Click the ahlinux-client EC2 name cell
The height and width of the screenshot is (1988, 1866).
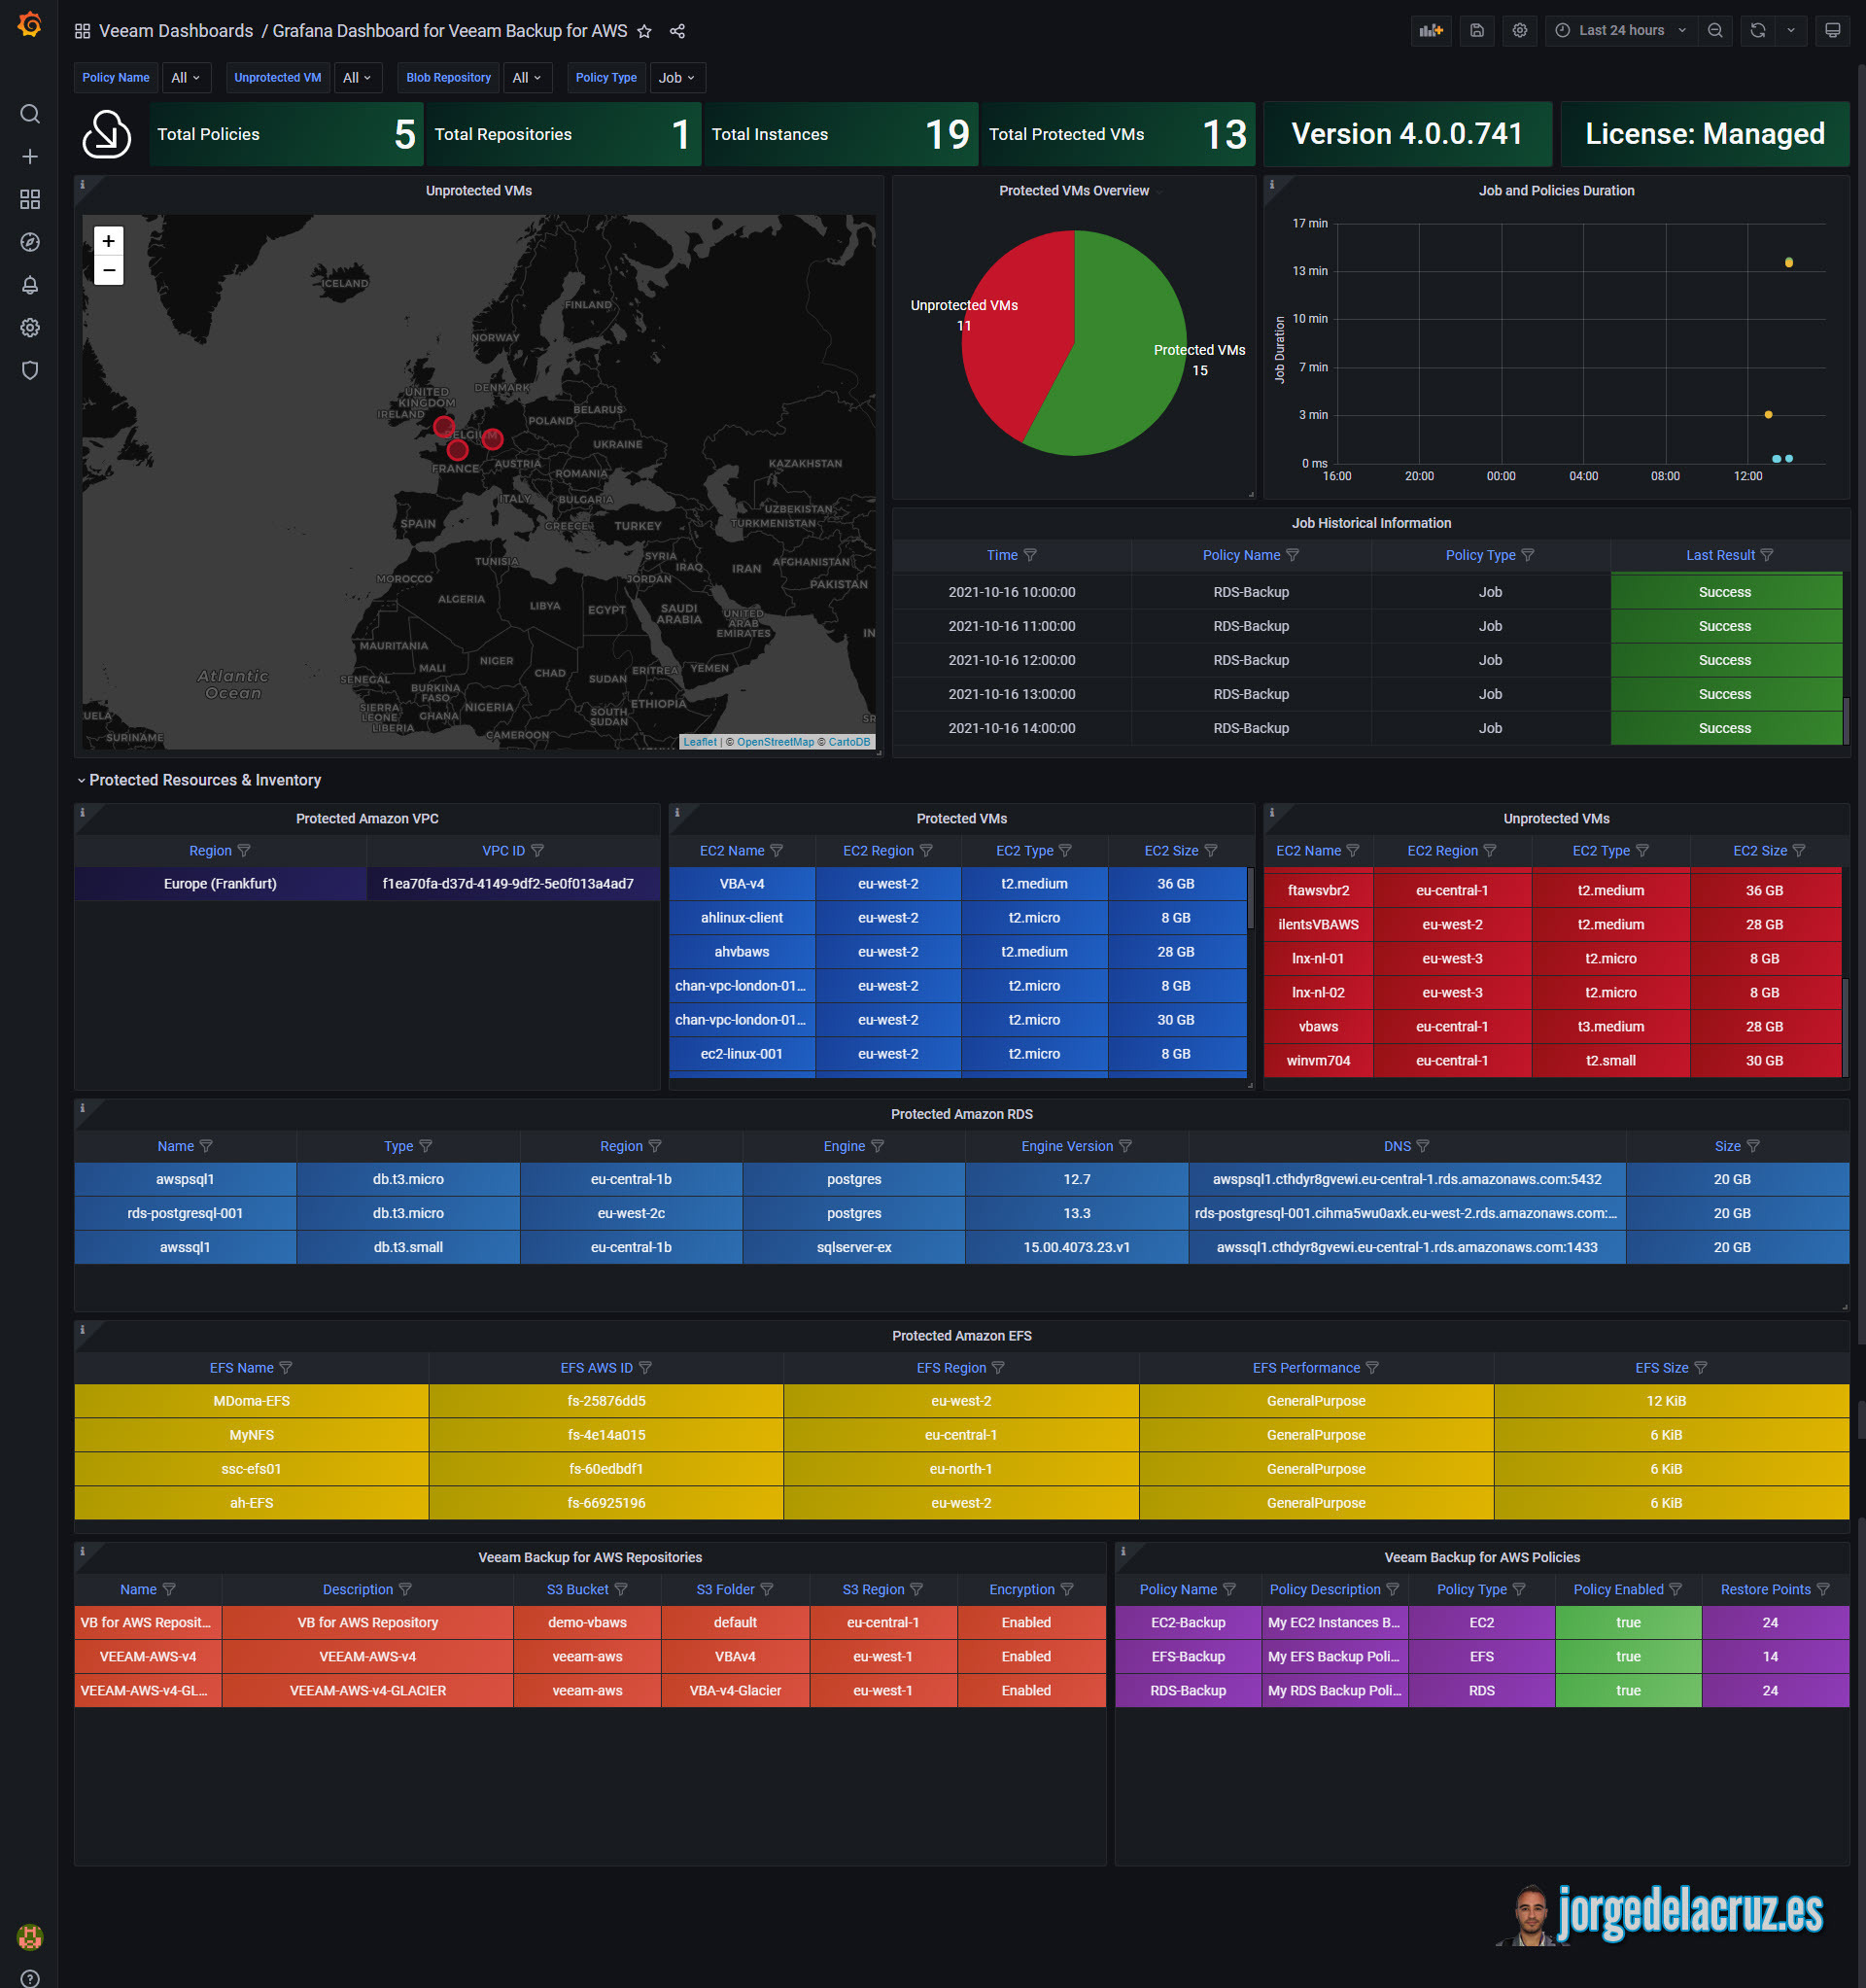click(742, 917)
